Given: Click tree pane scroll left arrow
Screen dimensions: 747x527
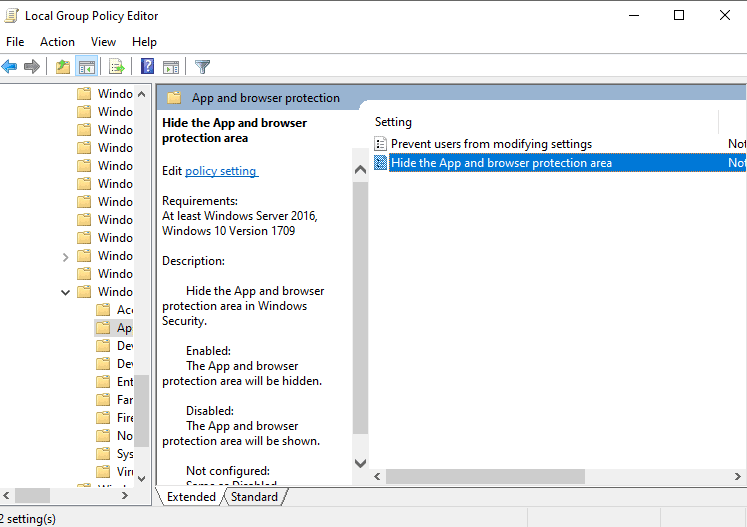Looking at the screenshot, I should click(6, 496).
